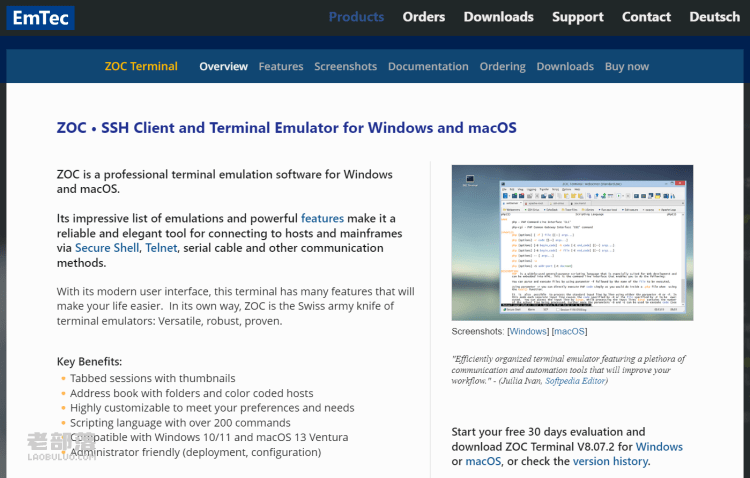Viewport: 750px width, 478px height.
Task: Select the Features tab
Action: (281, 67)
